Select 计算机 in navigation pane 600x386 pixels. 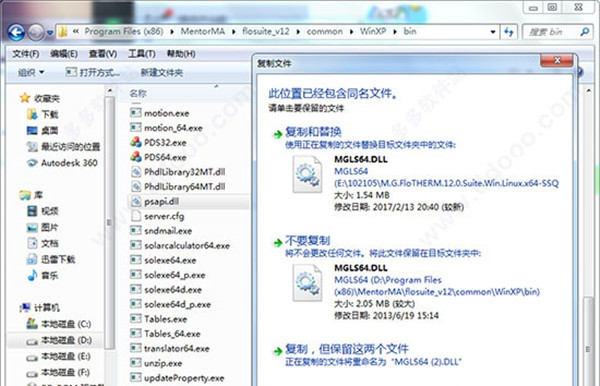[x=40, y=308]
